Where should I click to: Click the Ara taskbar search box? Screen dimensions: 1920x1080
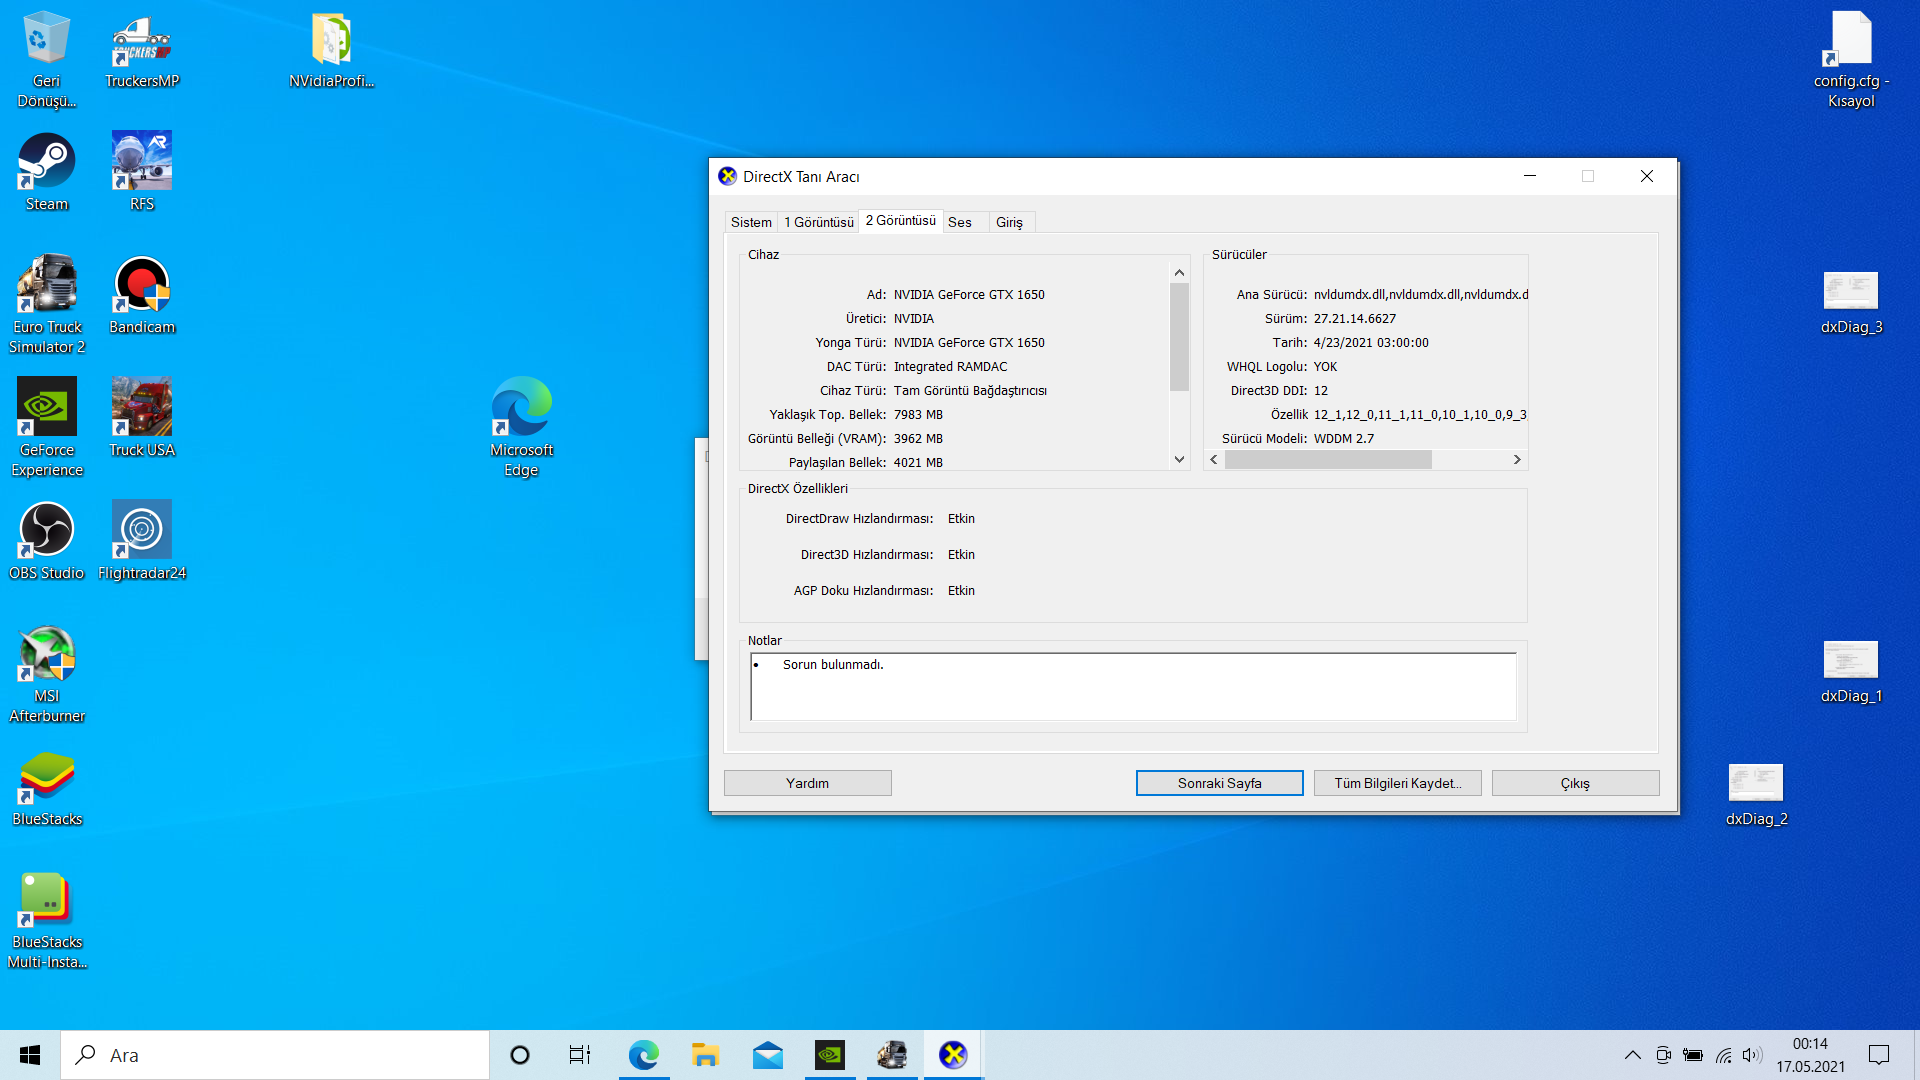pos(275,1055)
